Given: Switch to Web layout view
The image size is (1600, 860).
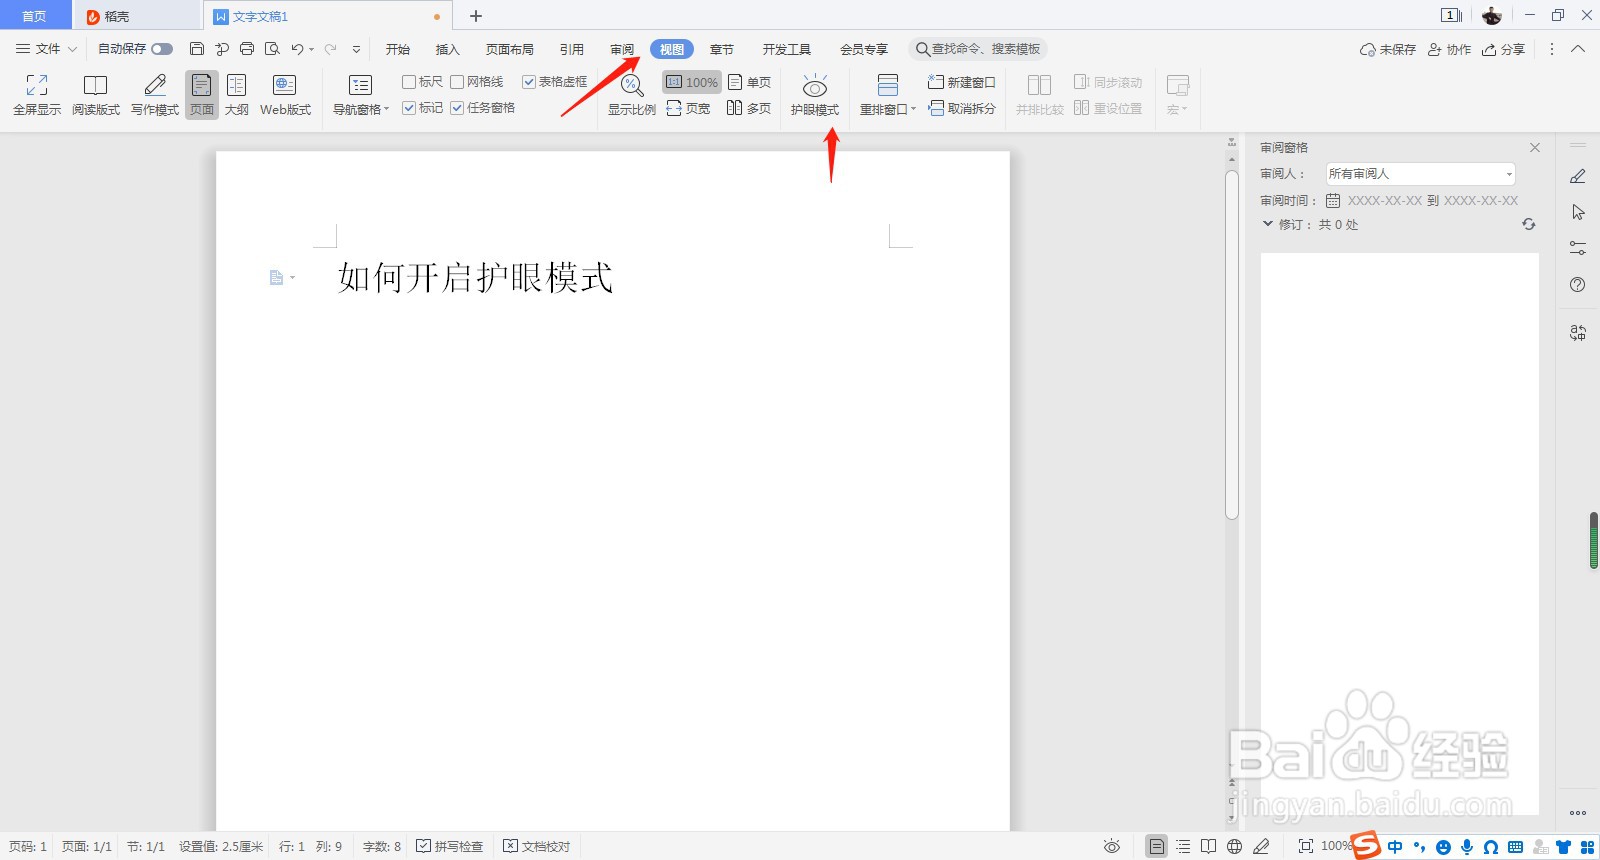Looking at the screenshot, I should pyautogui.click(x=285, y=95).
